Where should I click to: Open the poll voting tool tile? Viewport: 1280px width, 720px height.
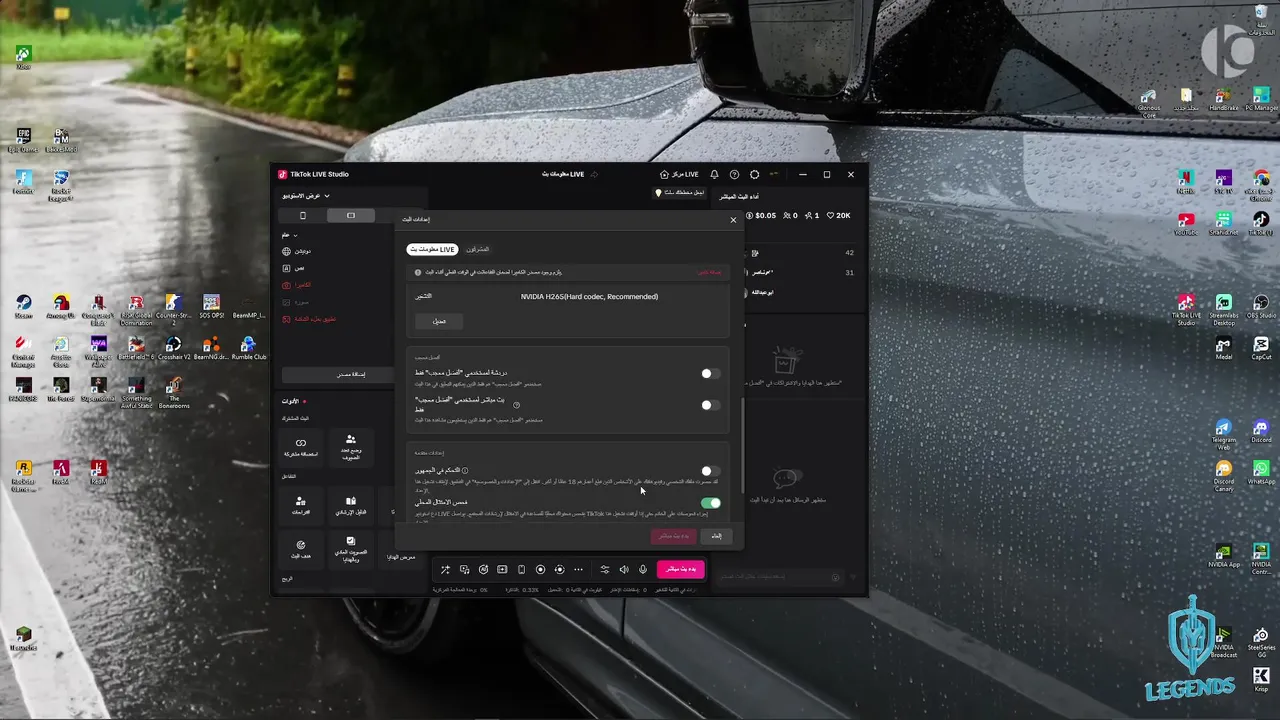351,548
